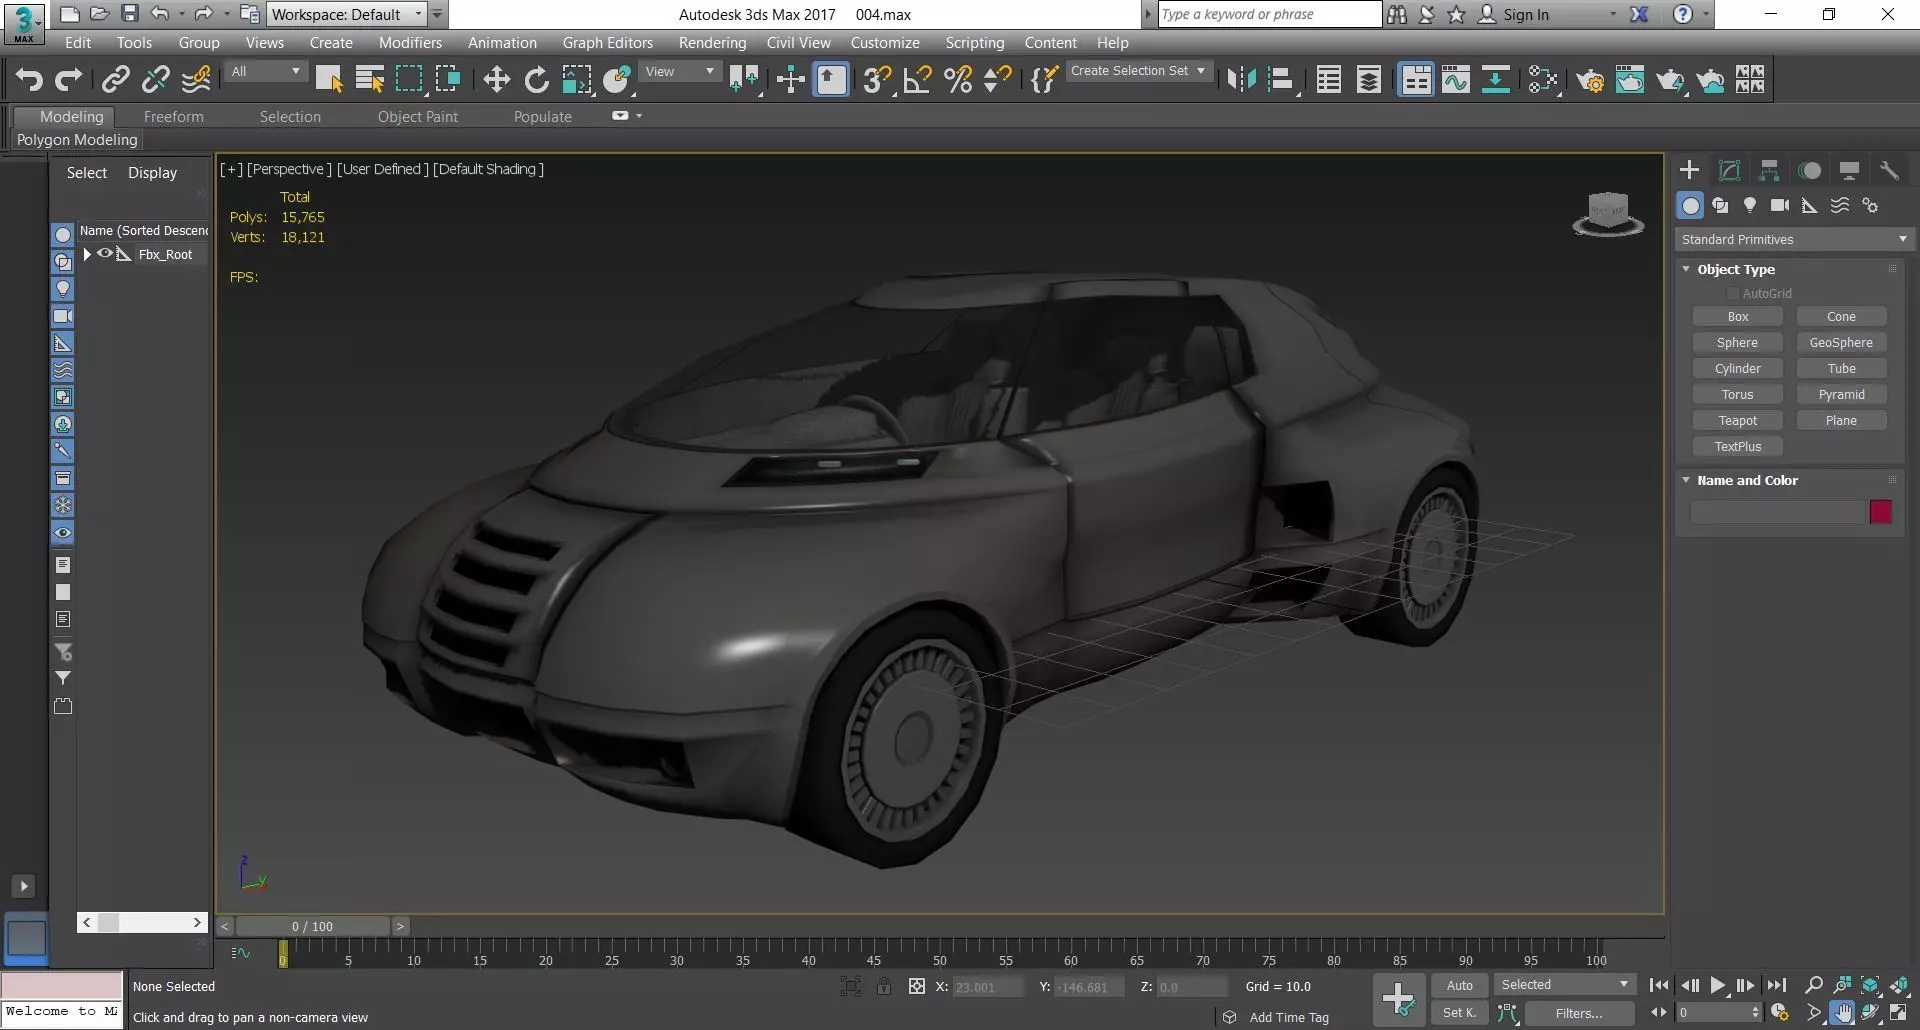Activate the Select Object tool
Screen dimensions: 1920x1030
click(329, 80)
